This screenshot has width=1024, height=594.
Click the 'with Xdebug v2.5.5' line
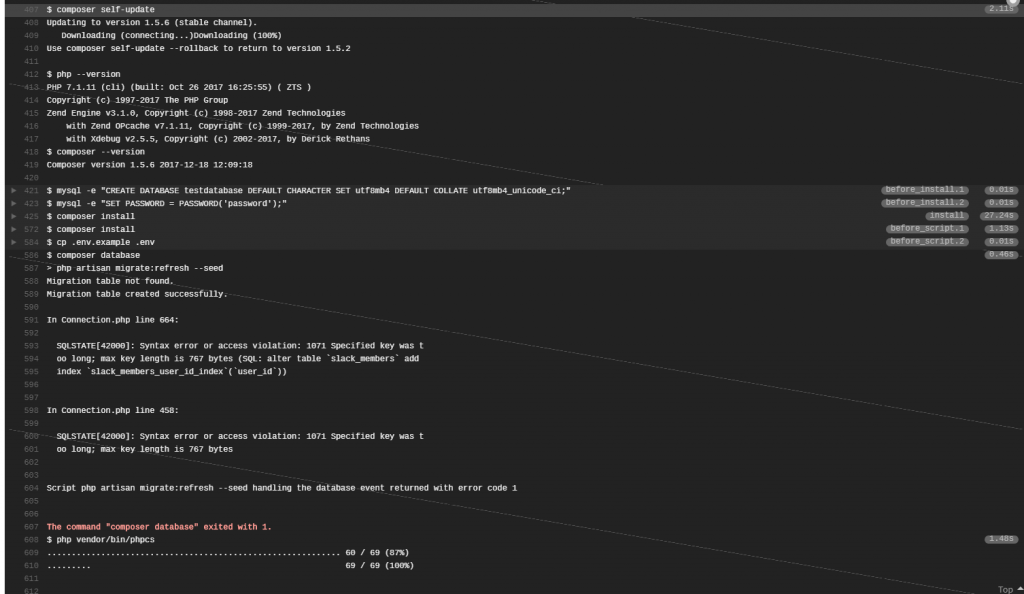[217, 139]
